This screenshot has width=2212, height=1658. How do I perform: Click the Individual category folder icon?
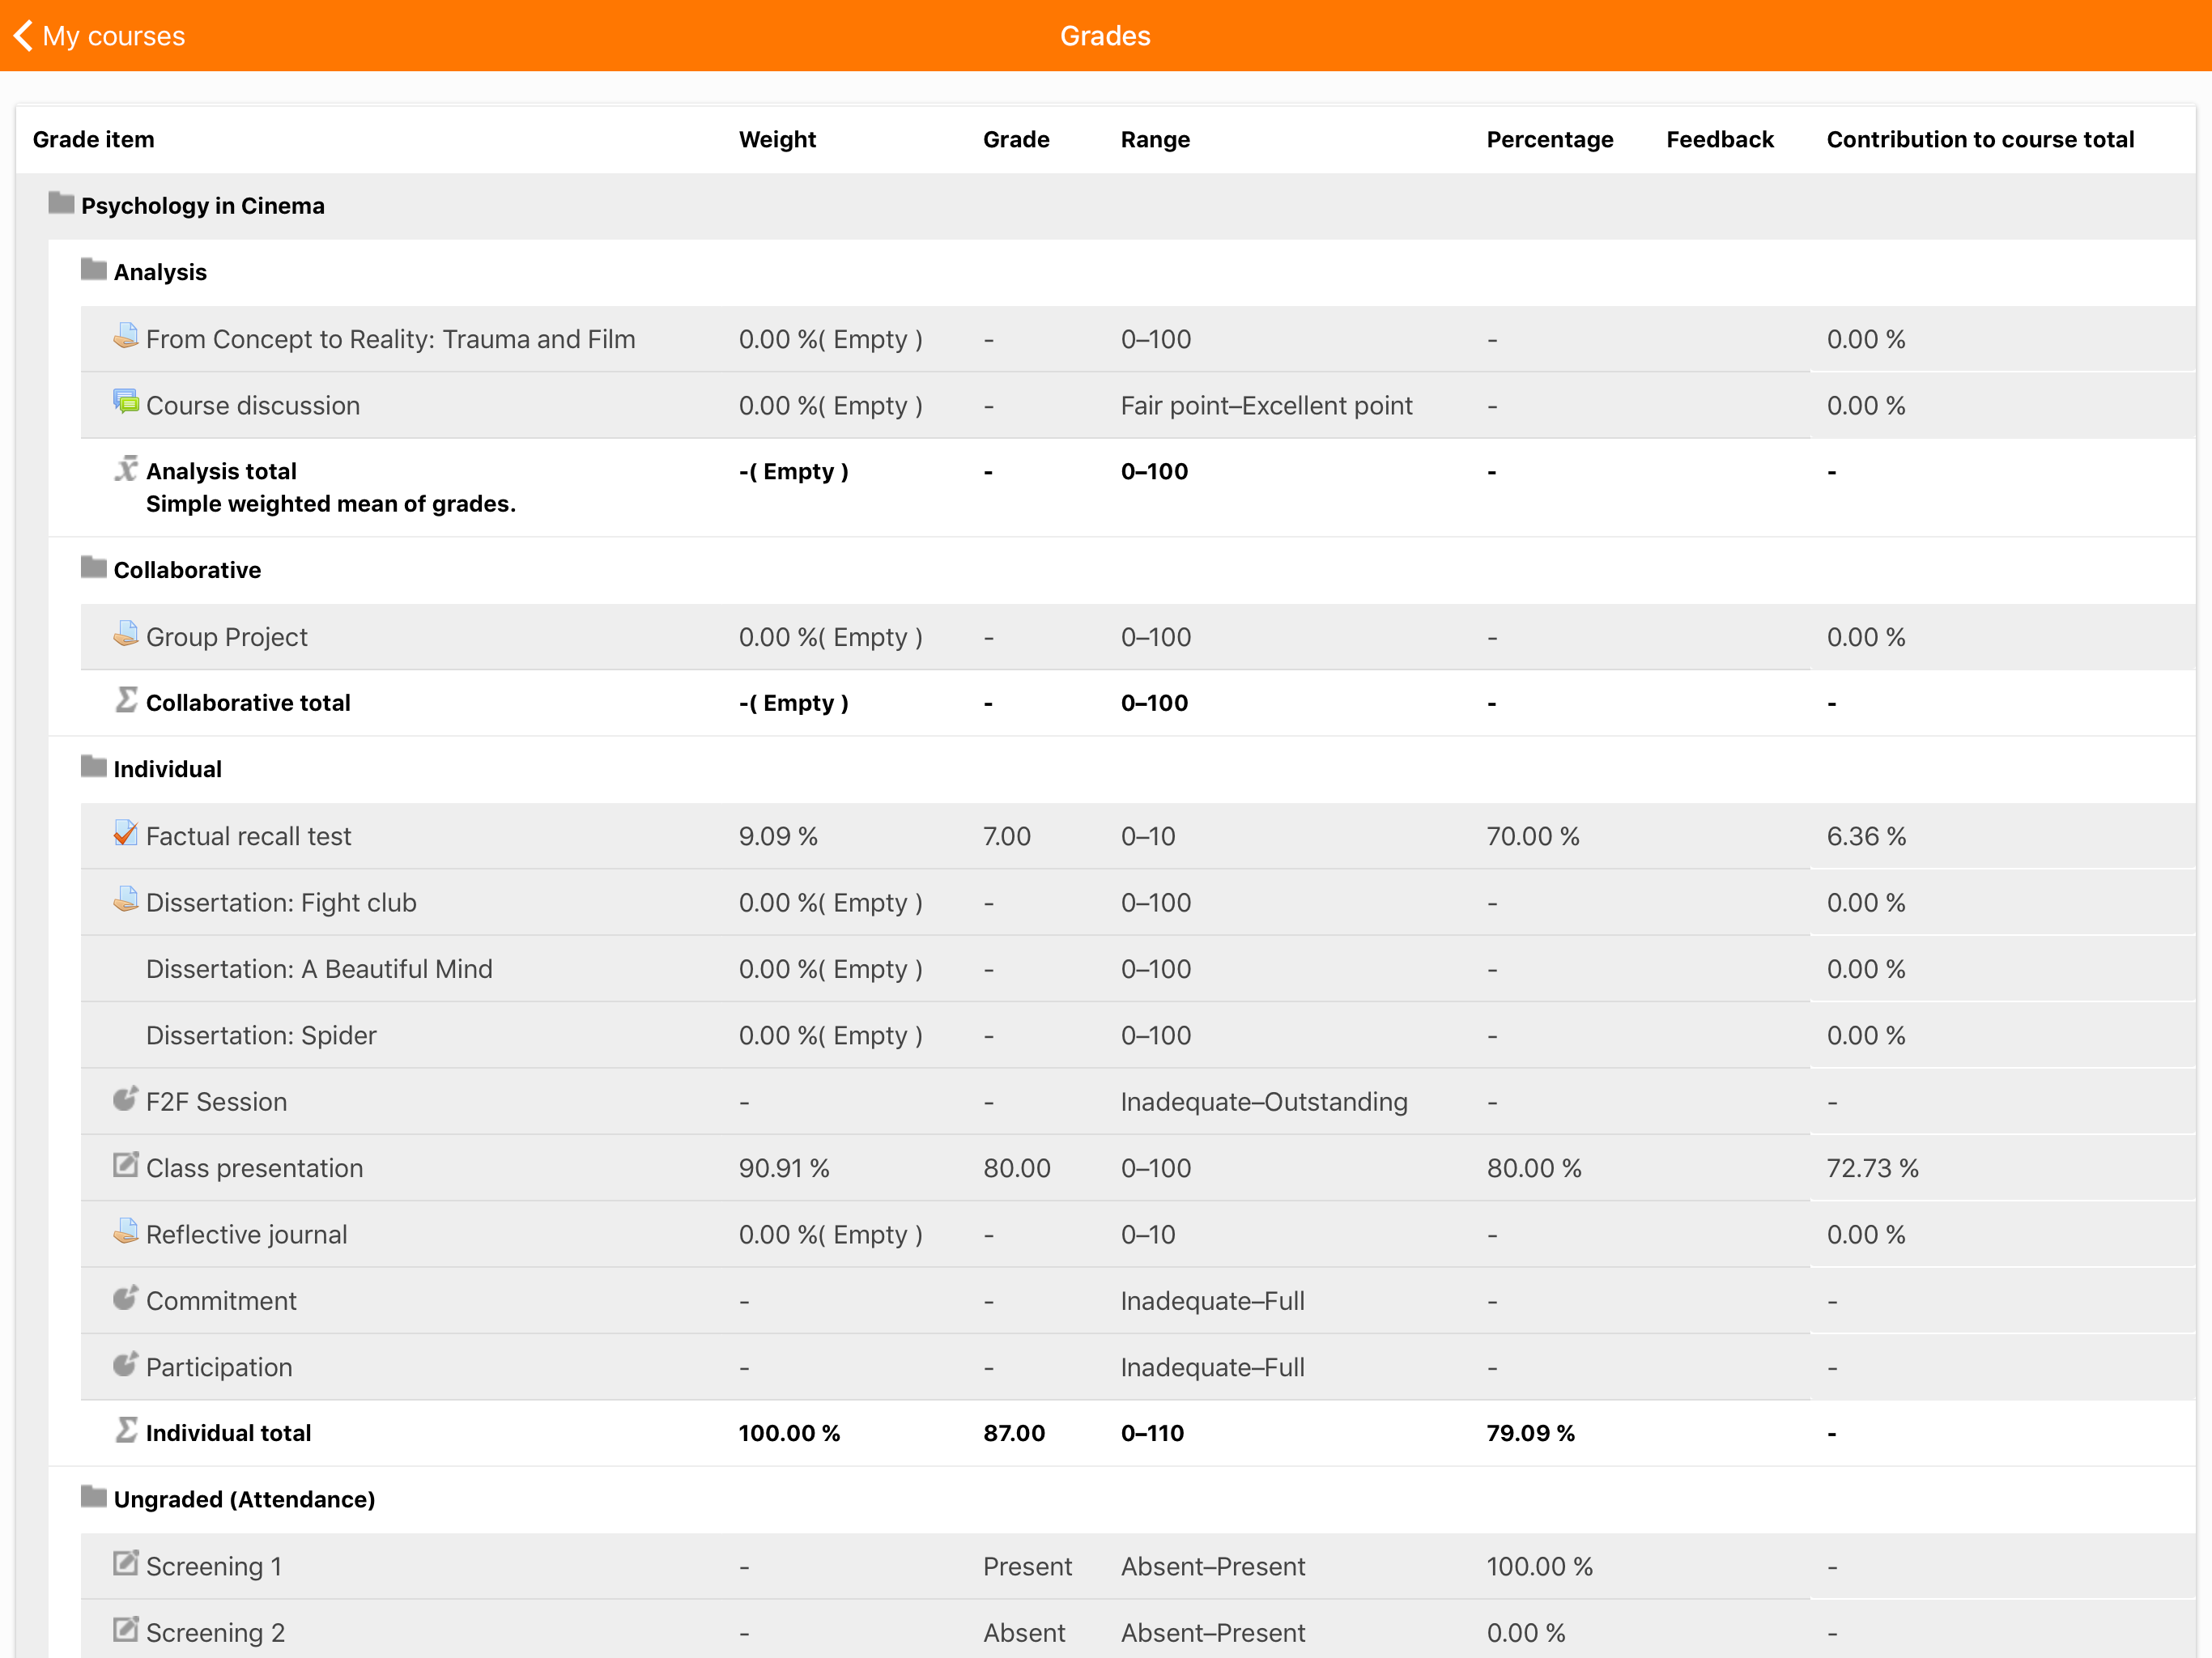(x=94, y=767)
